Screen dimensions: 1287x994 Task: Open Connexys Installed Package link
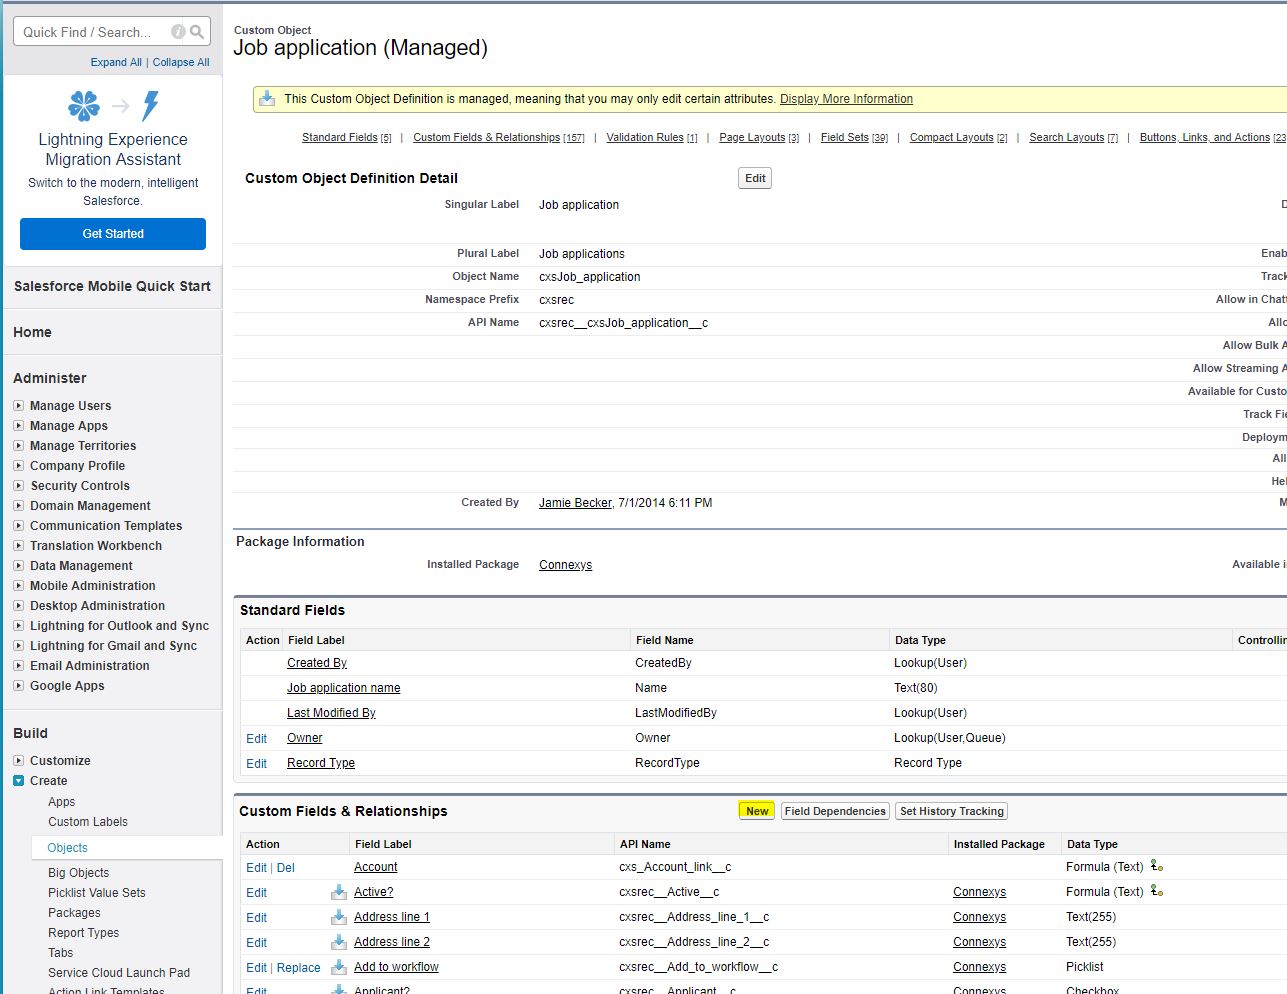click(x=565, y=565)
